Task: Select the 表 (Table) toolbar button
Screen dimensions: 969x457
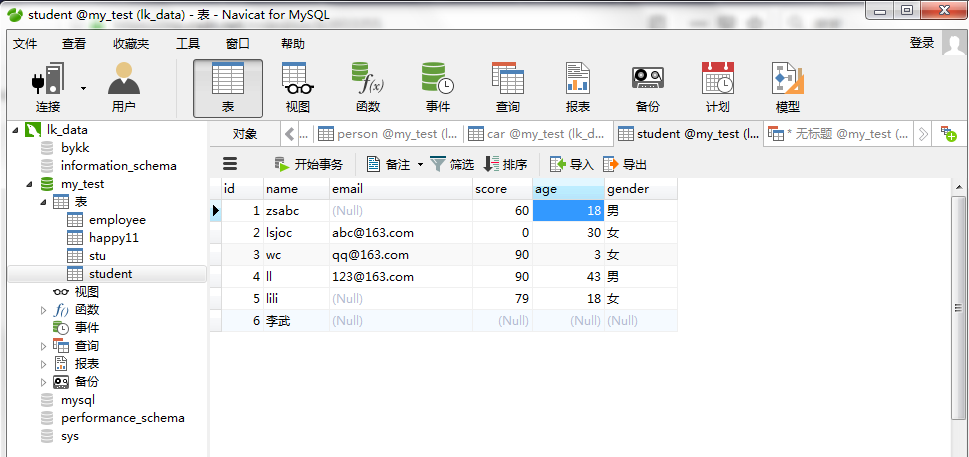Action: tap(228, 88)
